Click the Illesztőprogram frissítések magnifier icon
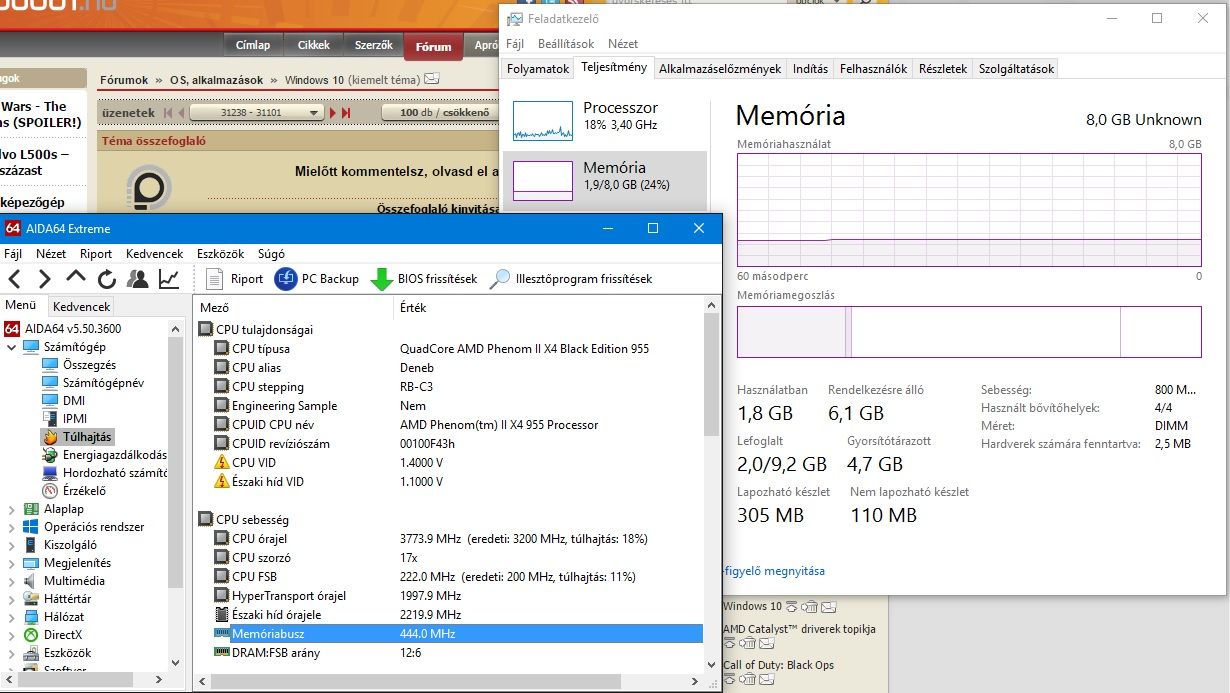The height and width of the screenshot is (693, 1230). 500,279
